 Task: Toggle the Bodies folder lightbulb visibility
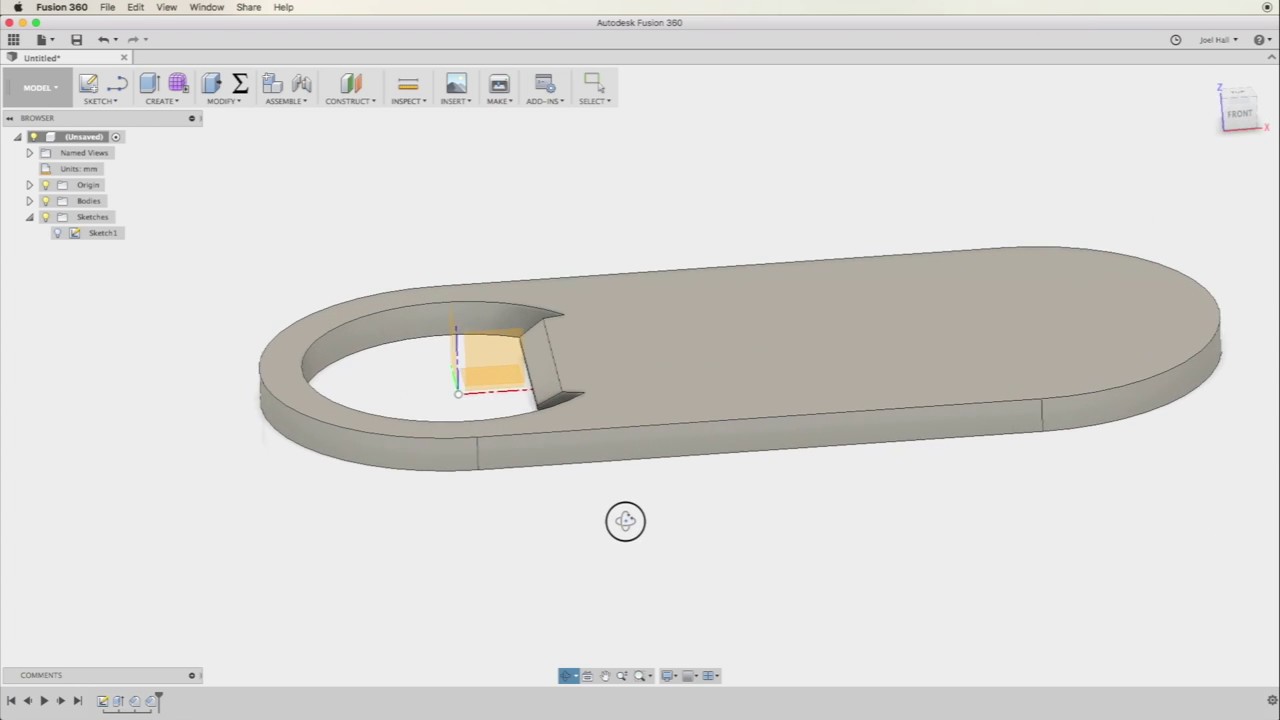pos(45,201)
